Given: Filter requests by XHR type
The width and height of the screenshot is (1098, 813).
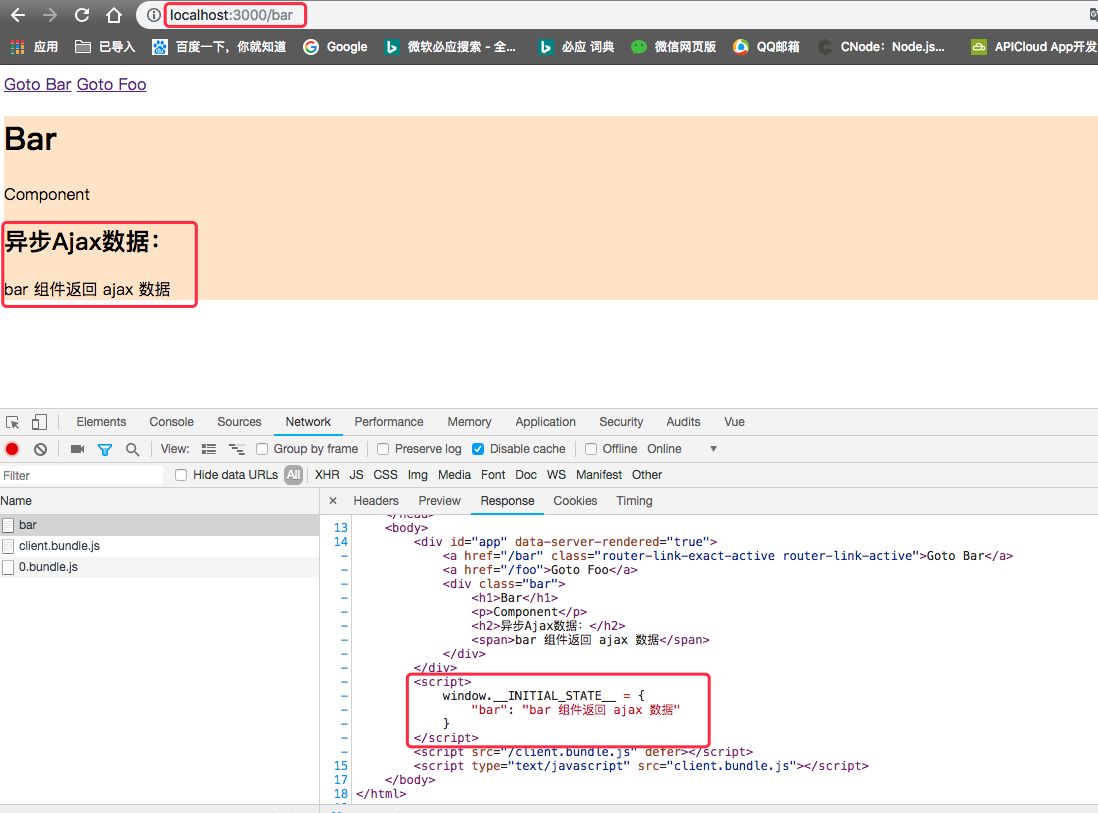Looking at the screenshot, I should 327,475.
